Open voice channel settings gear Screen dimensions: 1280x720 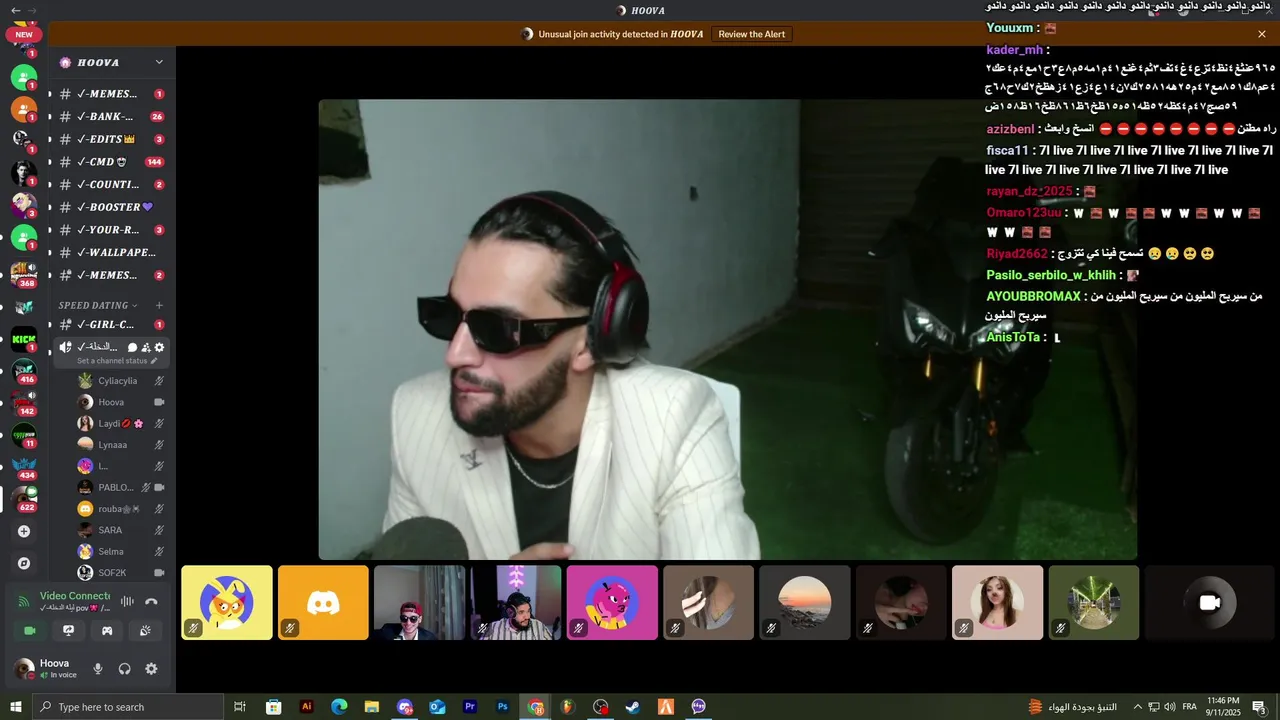(159, 347)
